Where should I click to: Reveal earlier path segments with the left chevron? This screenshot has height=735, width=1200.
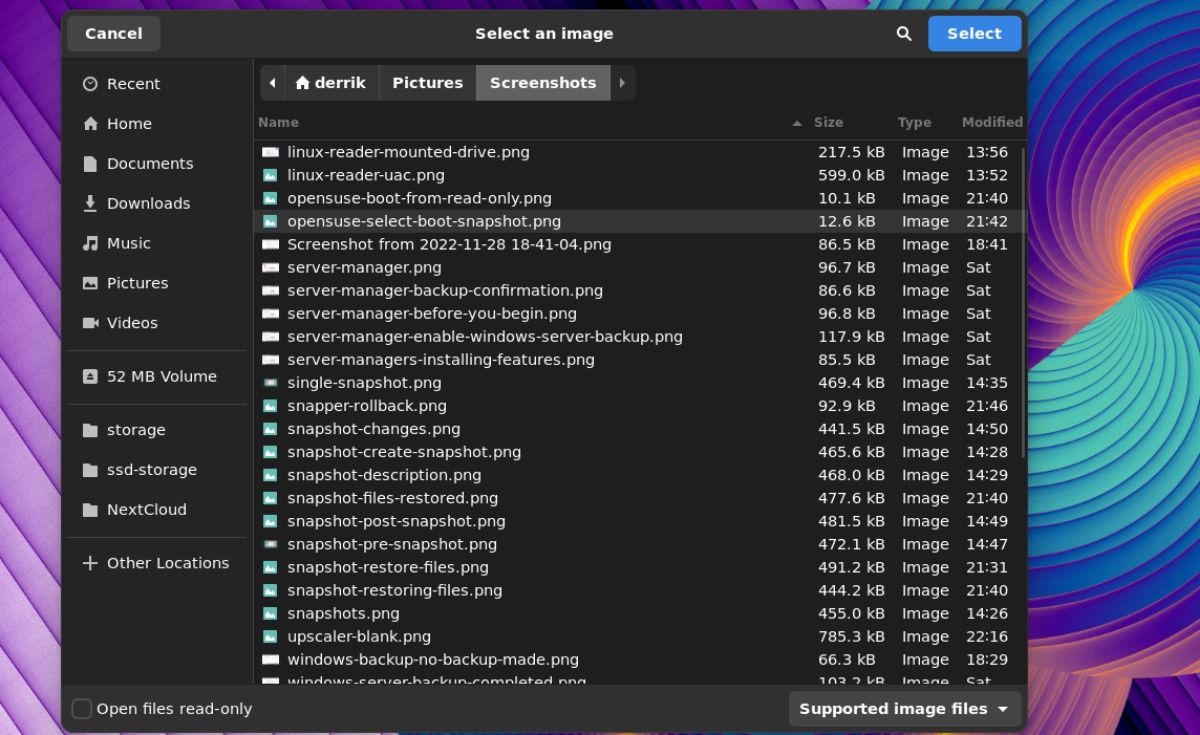coord(272,83)
